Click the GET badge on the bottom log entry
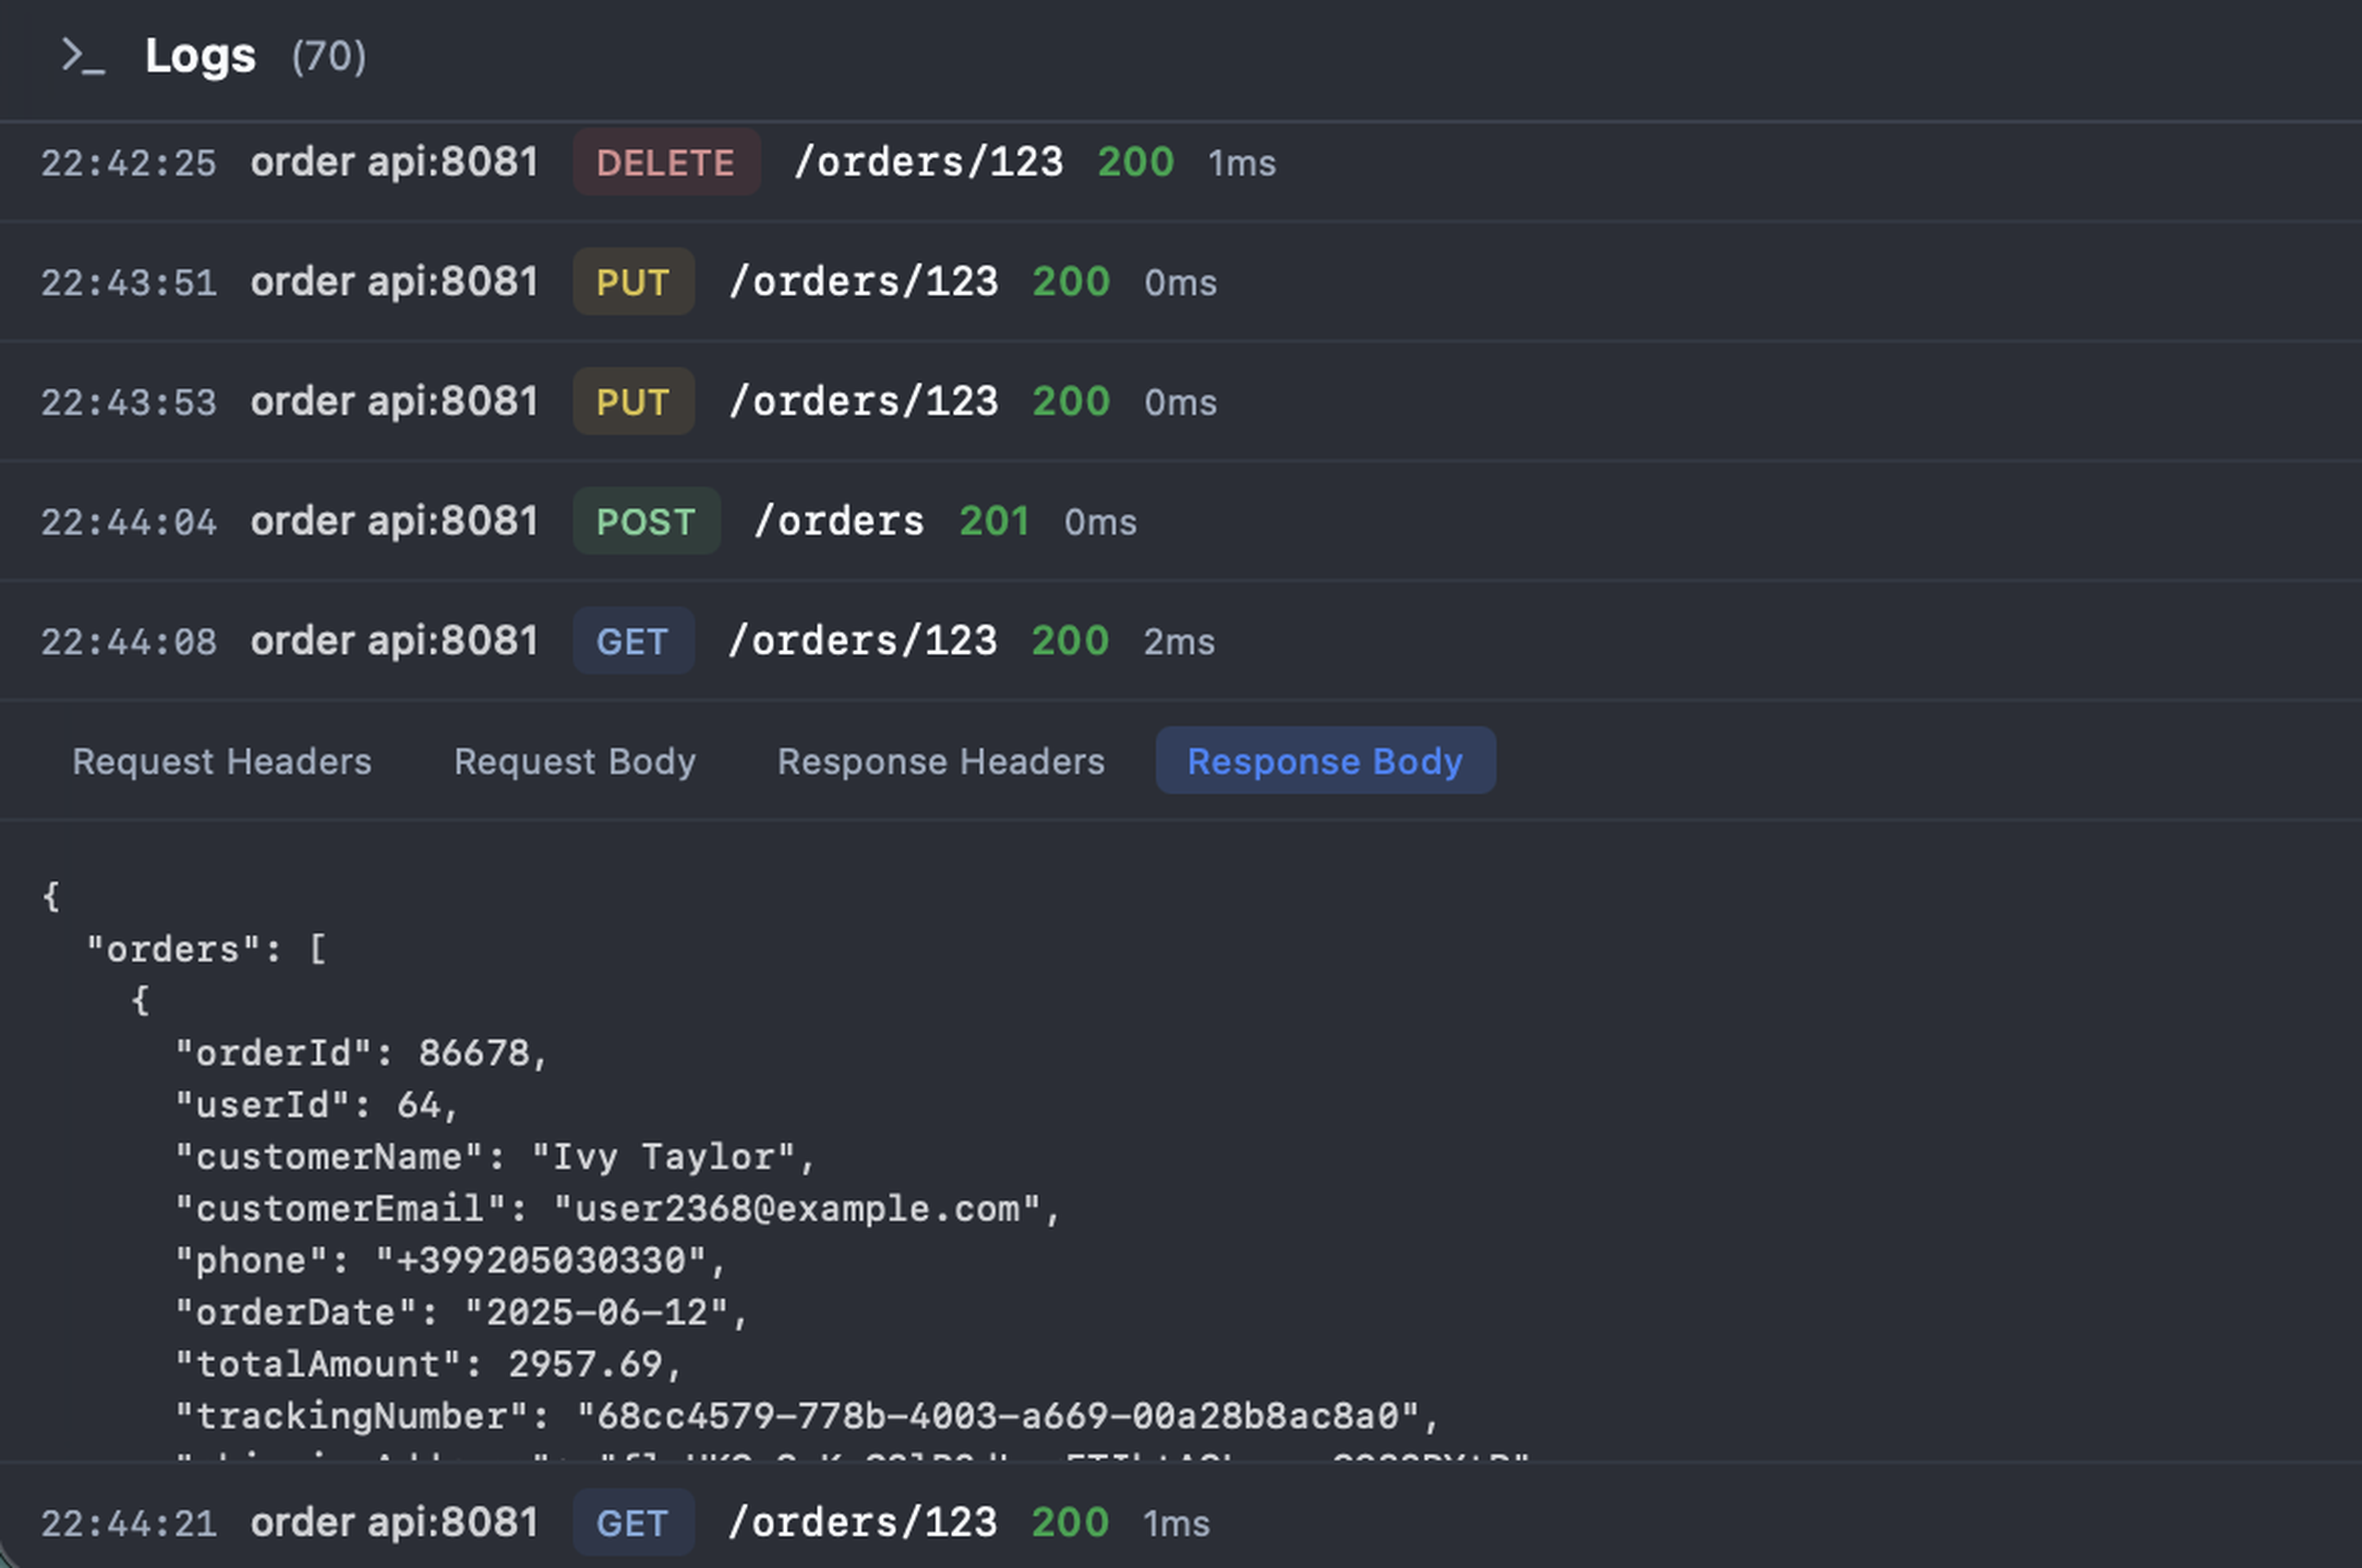 [x=633, y=1522]
